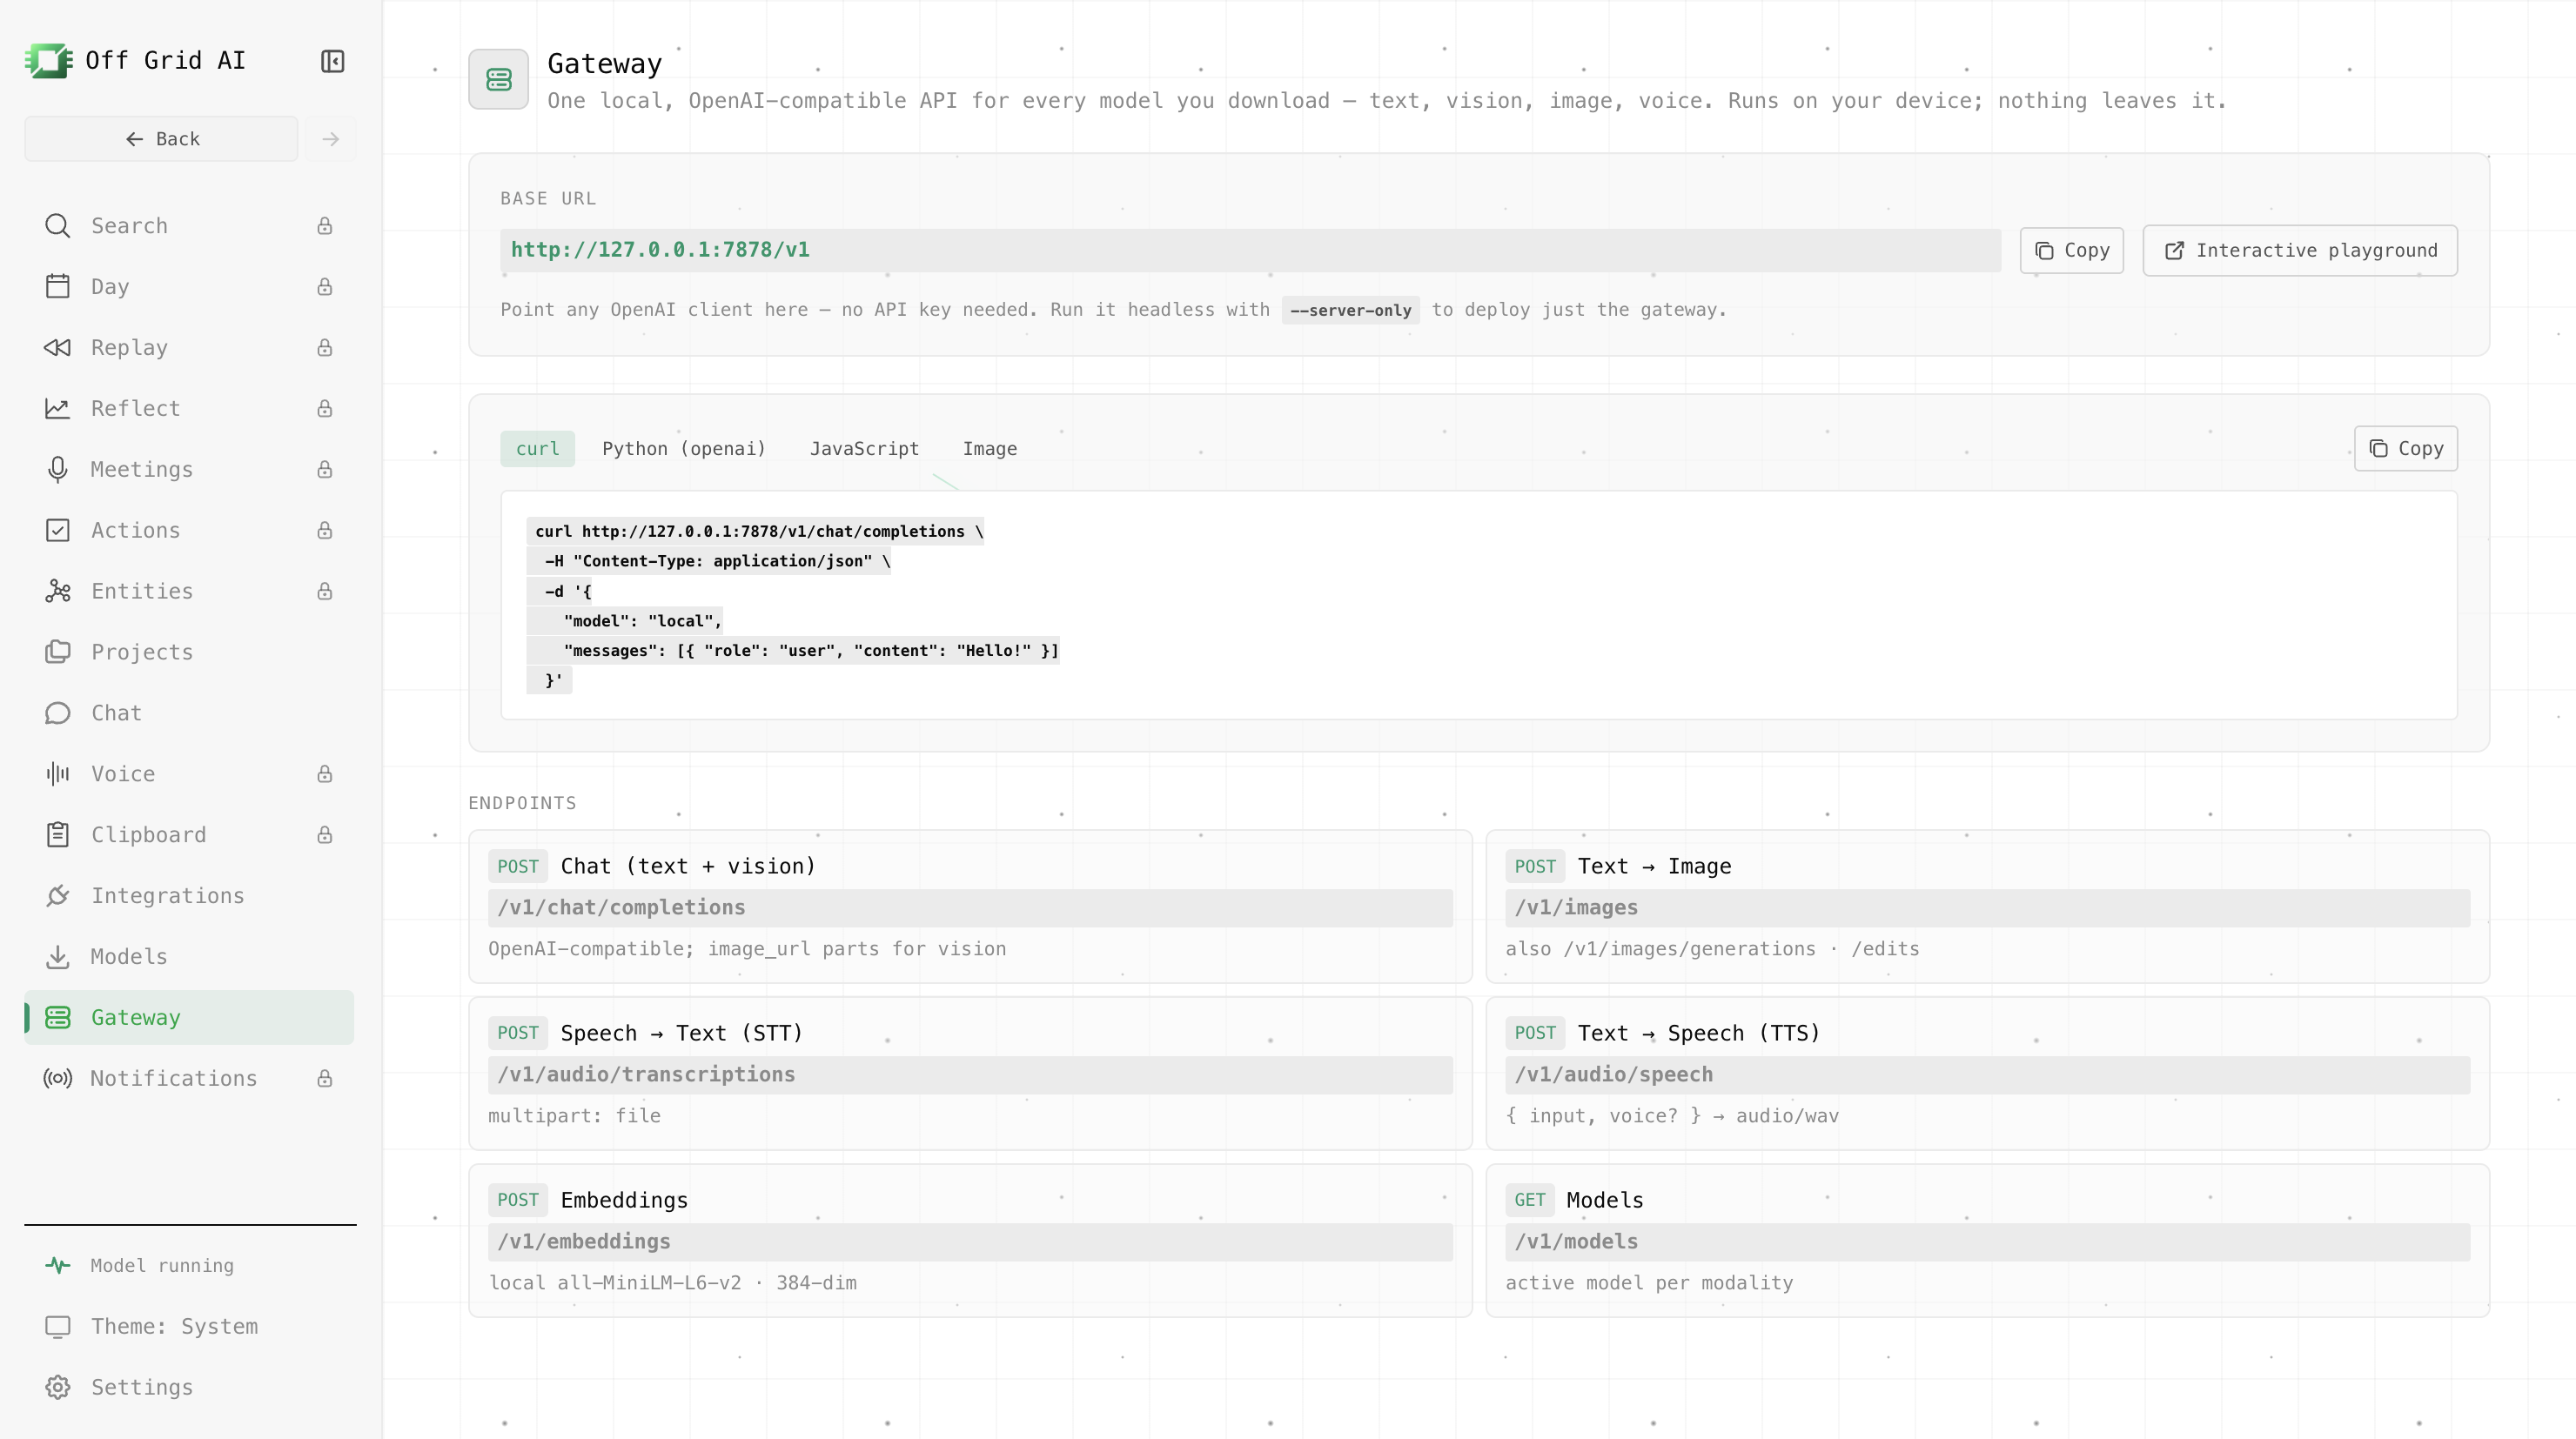Open the Models download section

189,958
